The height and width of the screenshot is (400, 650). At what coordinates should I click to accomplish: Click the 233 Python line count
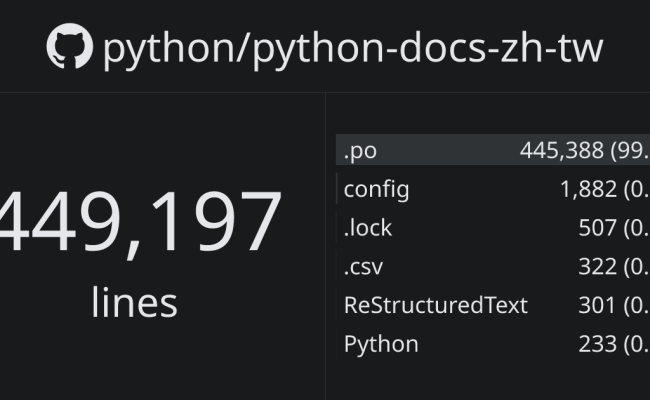pyautogui.click(x=597, y=344)
